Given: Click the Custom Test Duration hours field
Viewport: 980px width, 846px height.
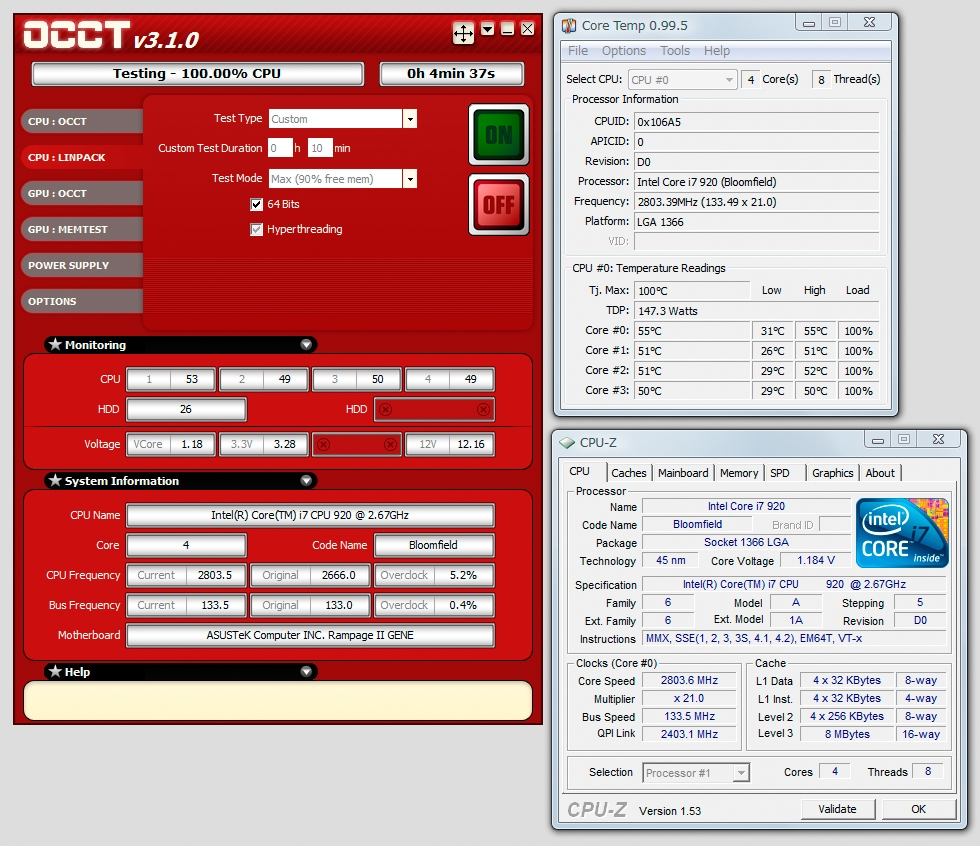Looking at the screenshot, I should coord(280,148).
